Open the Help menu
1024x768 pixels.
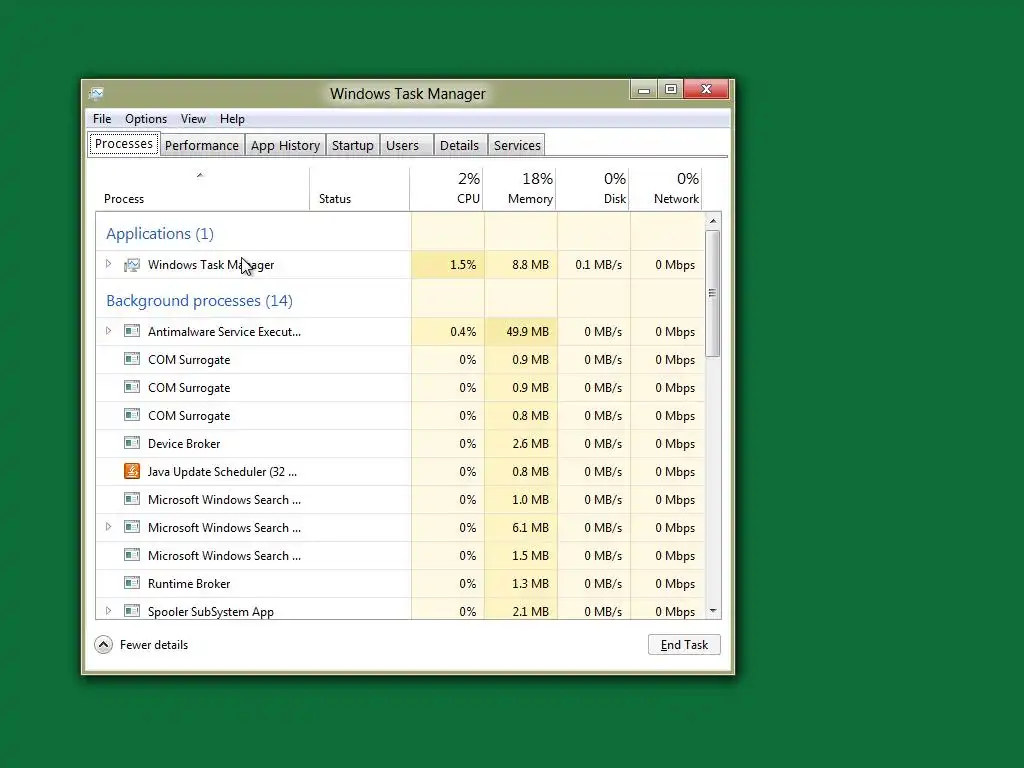pyautogui.click(x=232, y=119)
